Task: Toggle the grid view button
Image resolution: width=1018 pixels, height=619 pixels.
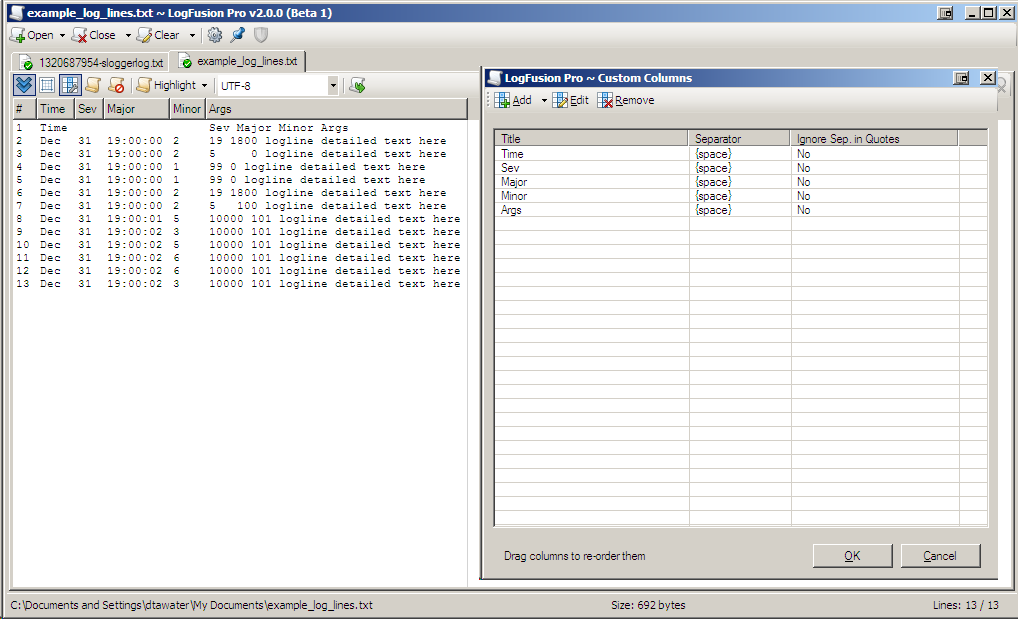Action: [x=47, y=86]
